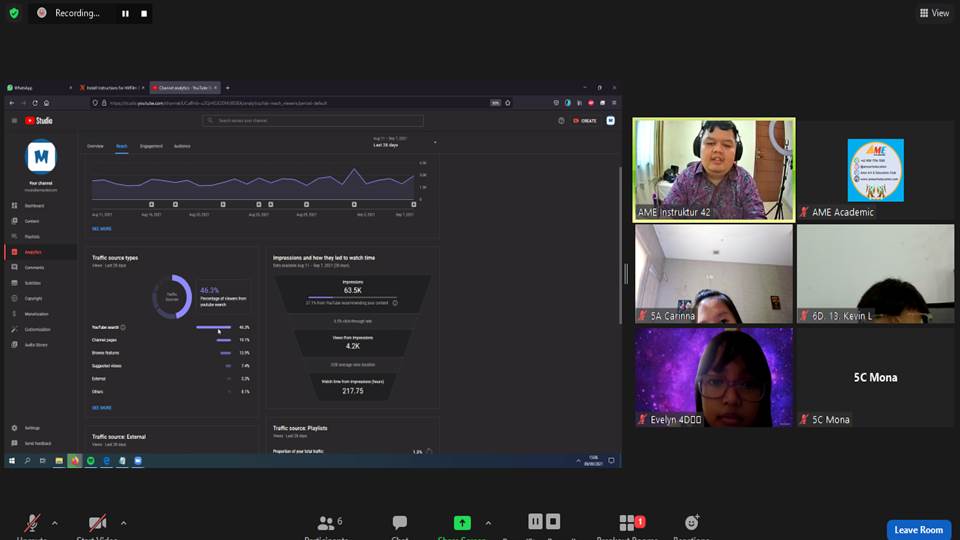Stop recording next to Recording label
This screenshot has height=540, width=960.
(144, 13)
